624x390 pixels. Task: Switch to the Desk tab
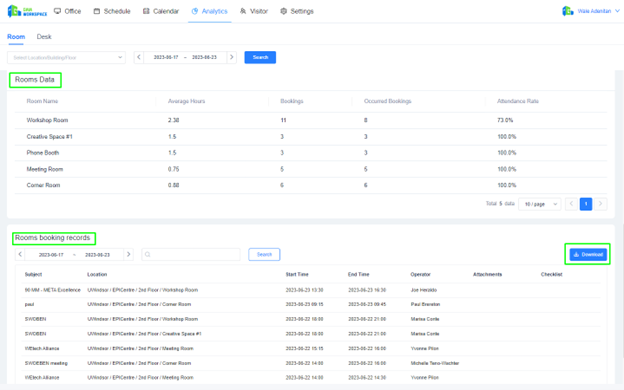(44, 37)
